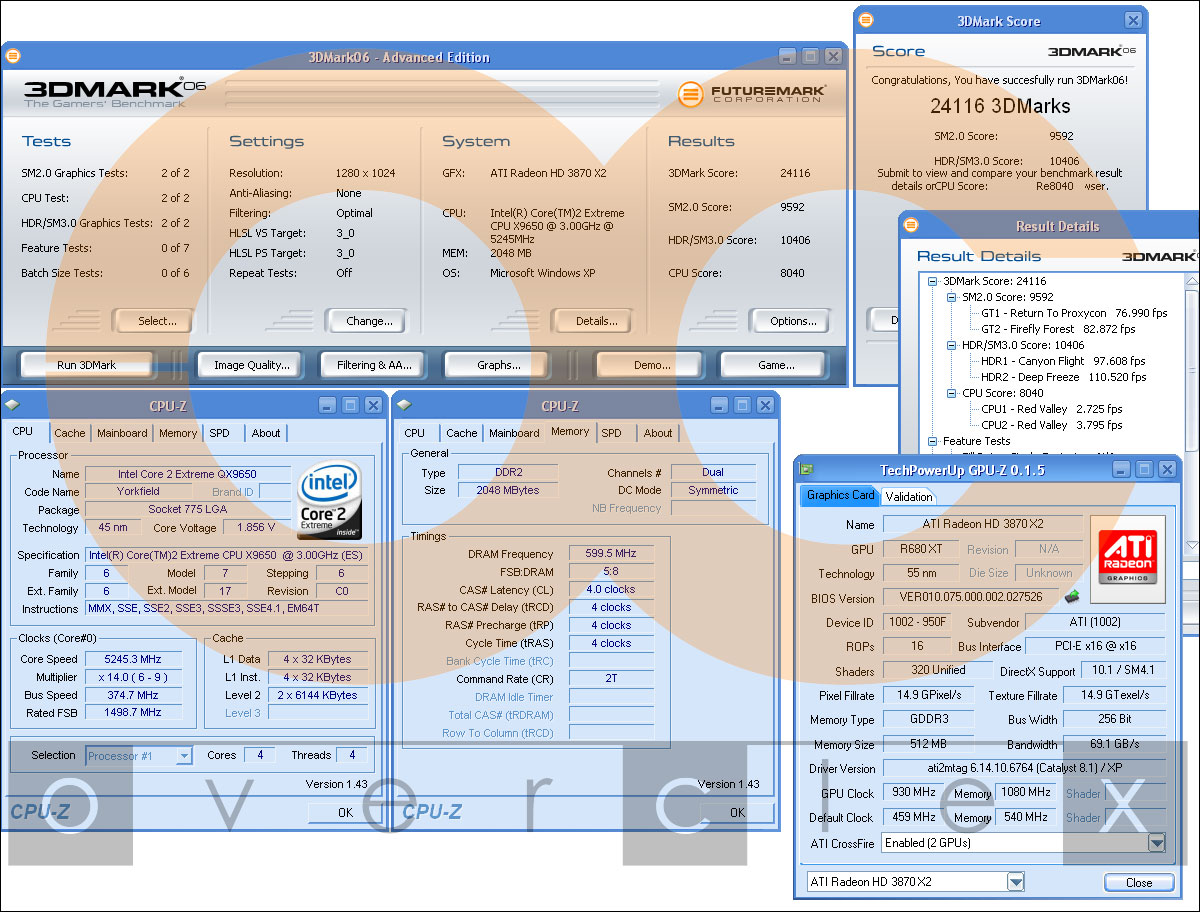This screenshot has width=1200, height=912.
Task: Open Mainboard tab in the CPU-Z processor window
Action: (x=122, y=433)
